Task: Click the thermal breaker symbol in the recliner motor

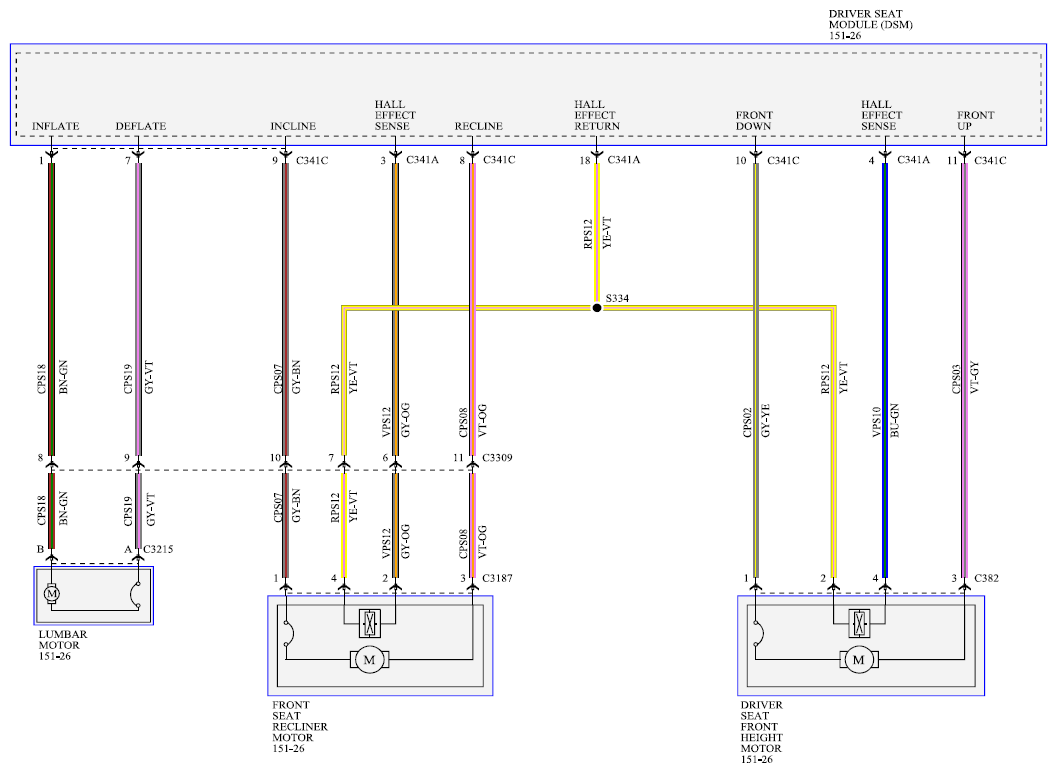Action: pos(289,632)
